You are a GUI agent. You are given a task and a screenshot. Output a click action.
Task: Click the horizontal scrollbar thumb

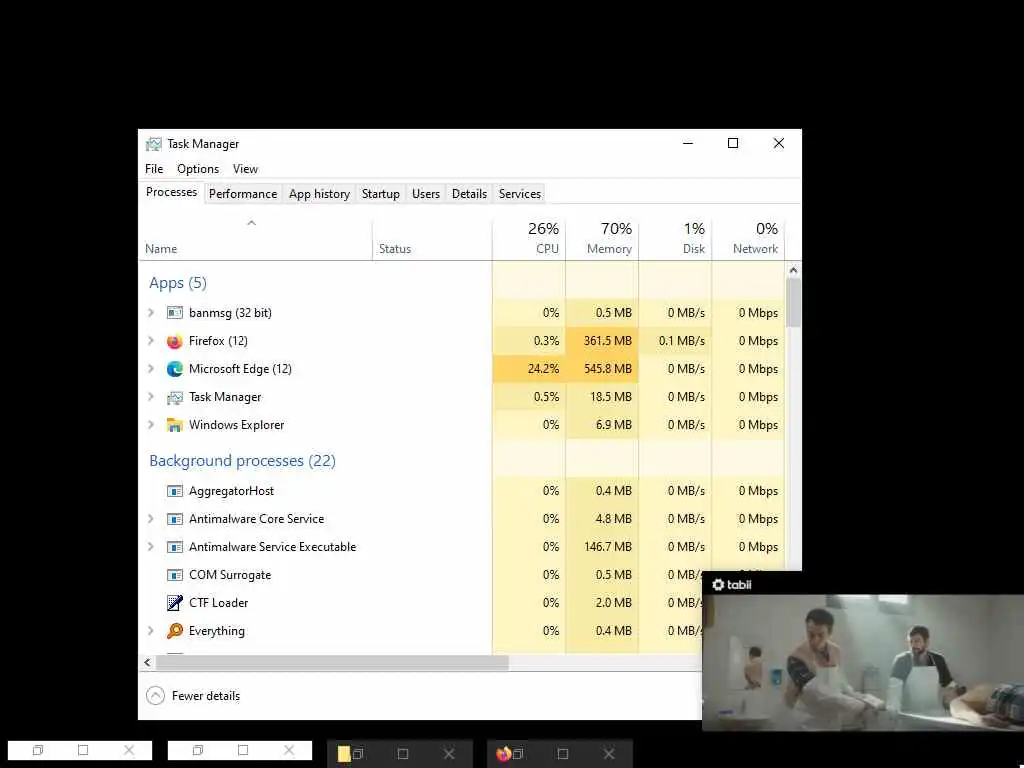332,663
